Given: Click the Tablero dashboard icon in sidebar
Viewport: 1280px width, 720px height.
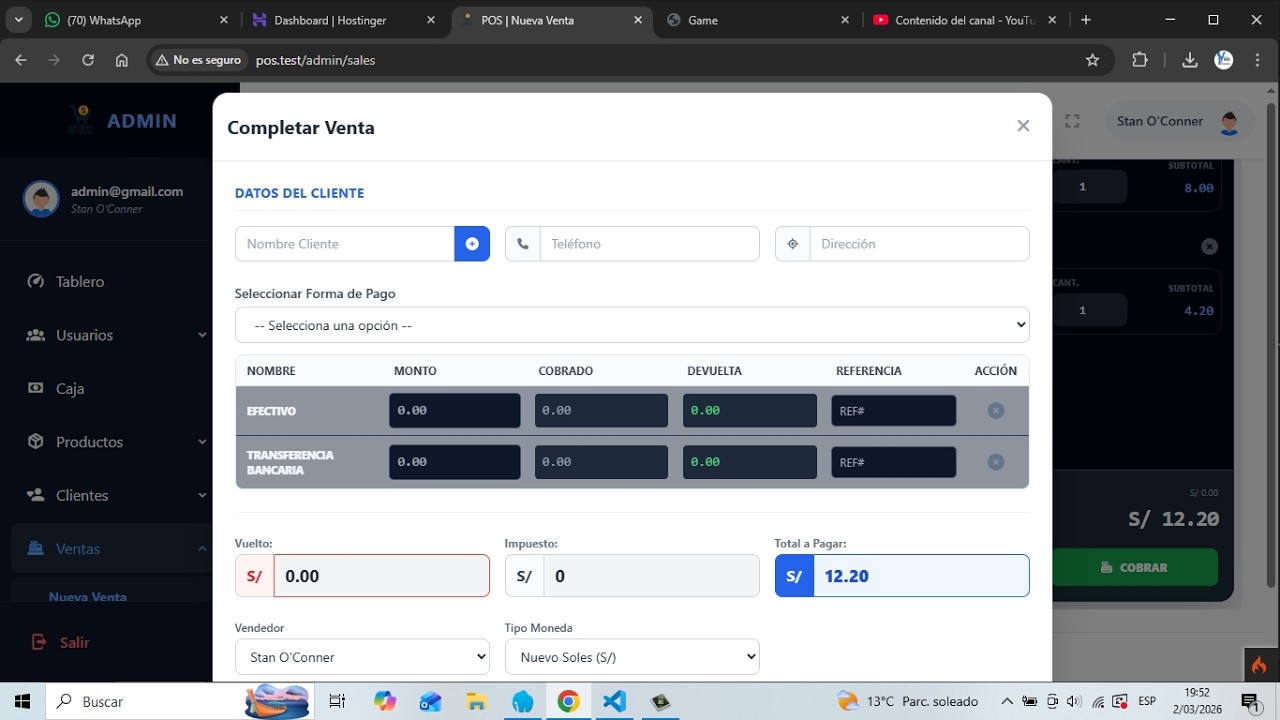Looking at the screenshot, I should pos(36,281).
